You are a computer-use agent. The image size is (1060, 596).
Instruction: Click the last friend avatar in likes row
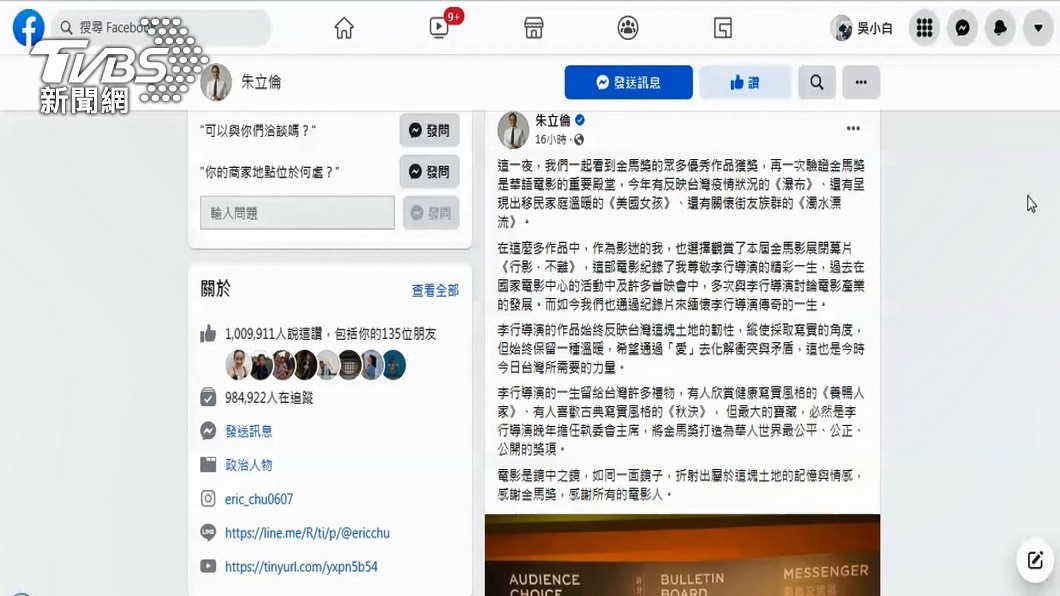point(394,366)
